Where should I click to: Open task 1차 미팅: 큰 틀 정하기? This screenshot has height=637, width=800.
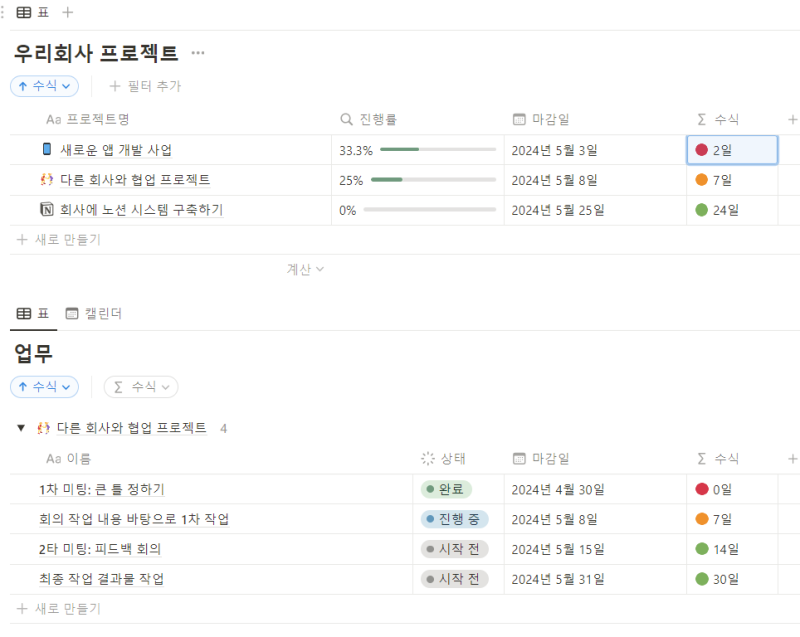102,490
